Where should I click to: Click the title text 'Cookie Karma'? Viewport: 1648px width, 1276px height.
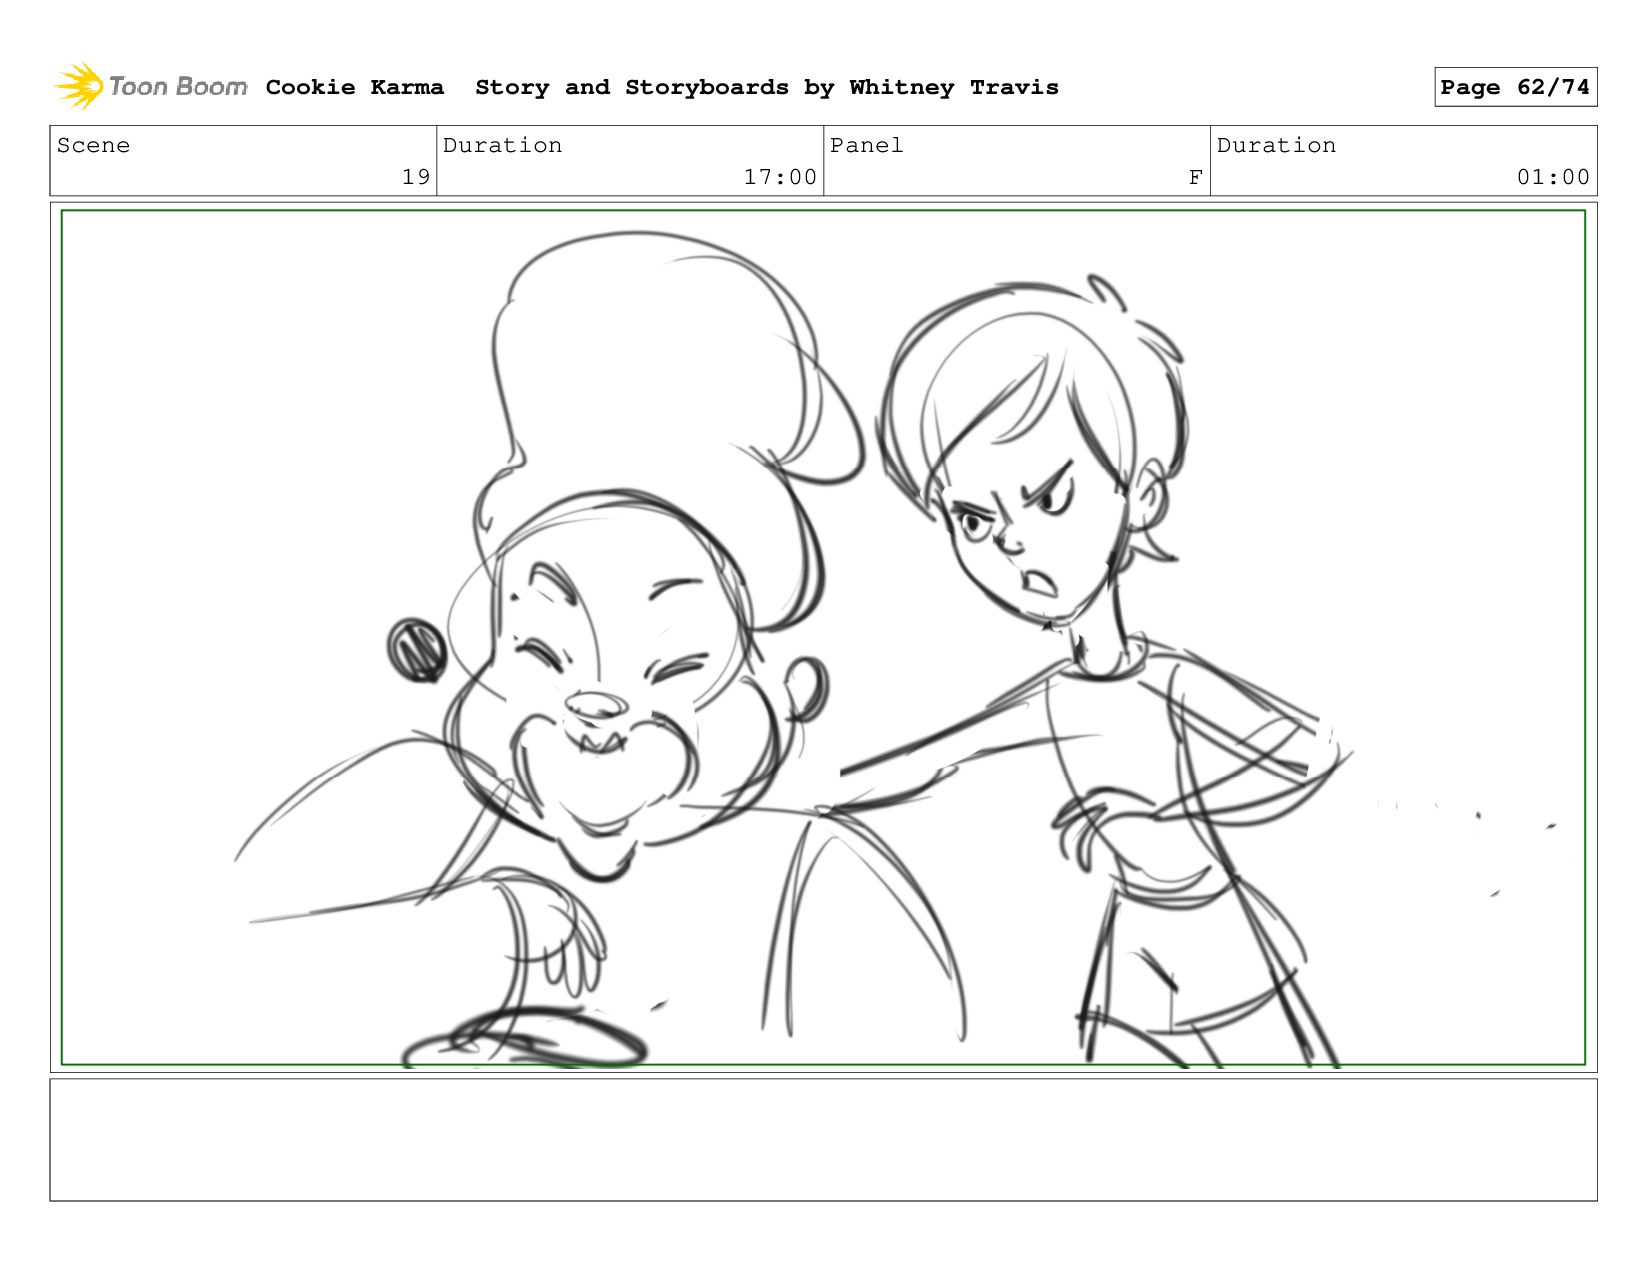click(355, 87)
